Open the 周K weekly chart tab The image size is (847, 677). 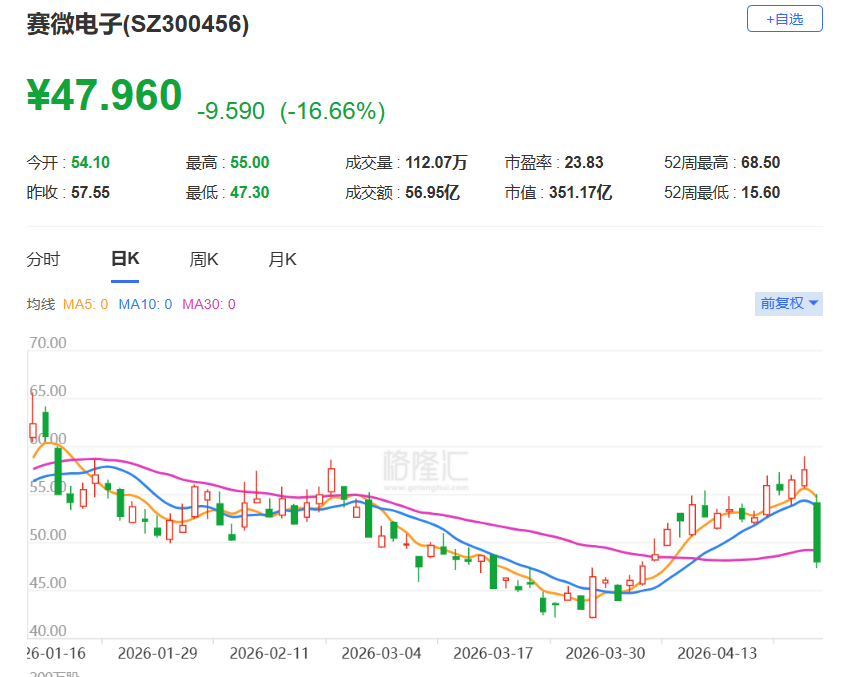204,259
